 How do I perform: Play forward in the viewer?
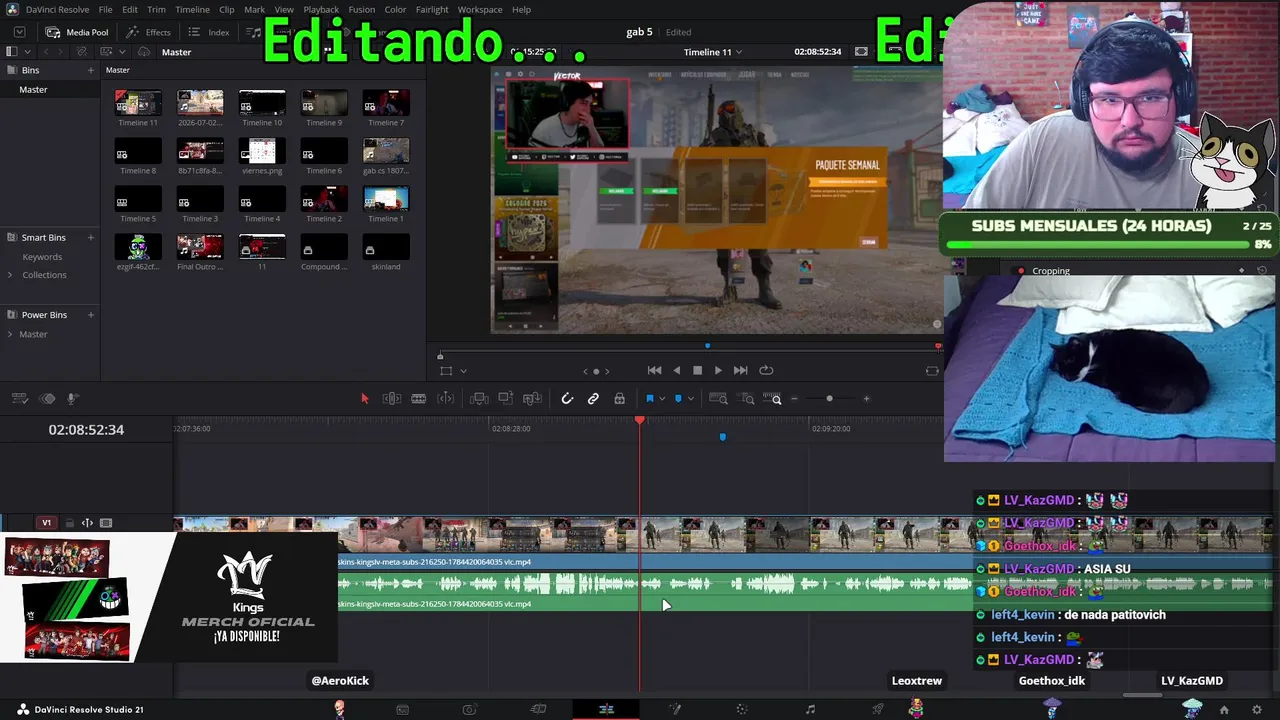point(718,370)
